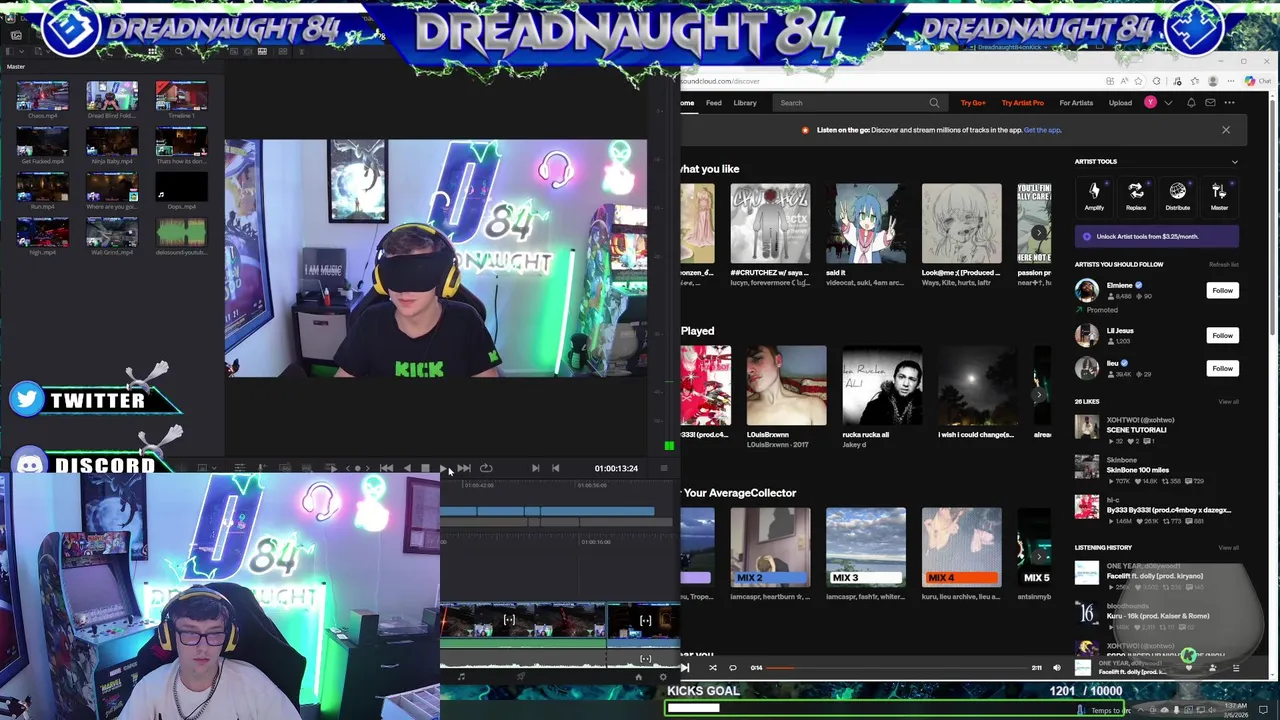Screen dimensions: 1280x720
Task: Click View all beside Listening History
Action: (x=1228, y=547)
